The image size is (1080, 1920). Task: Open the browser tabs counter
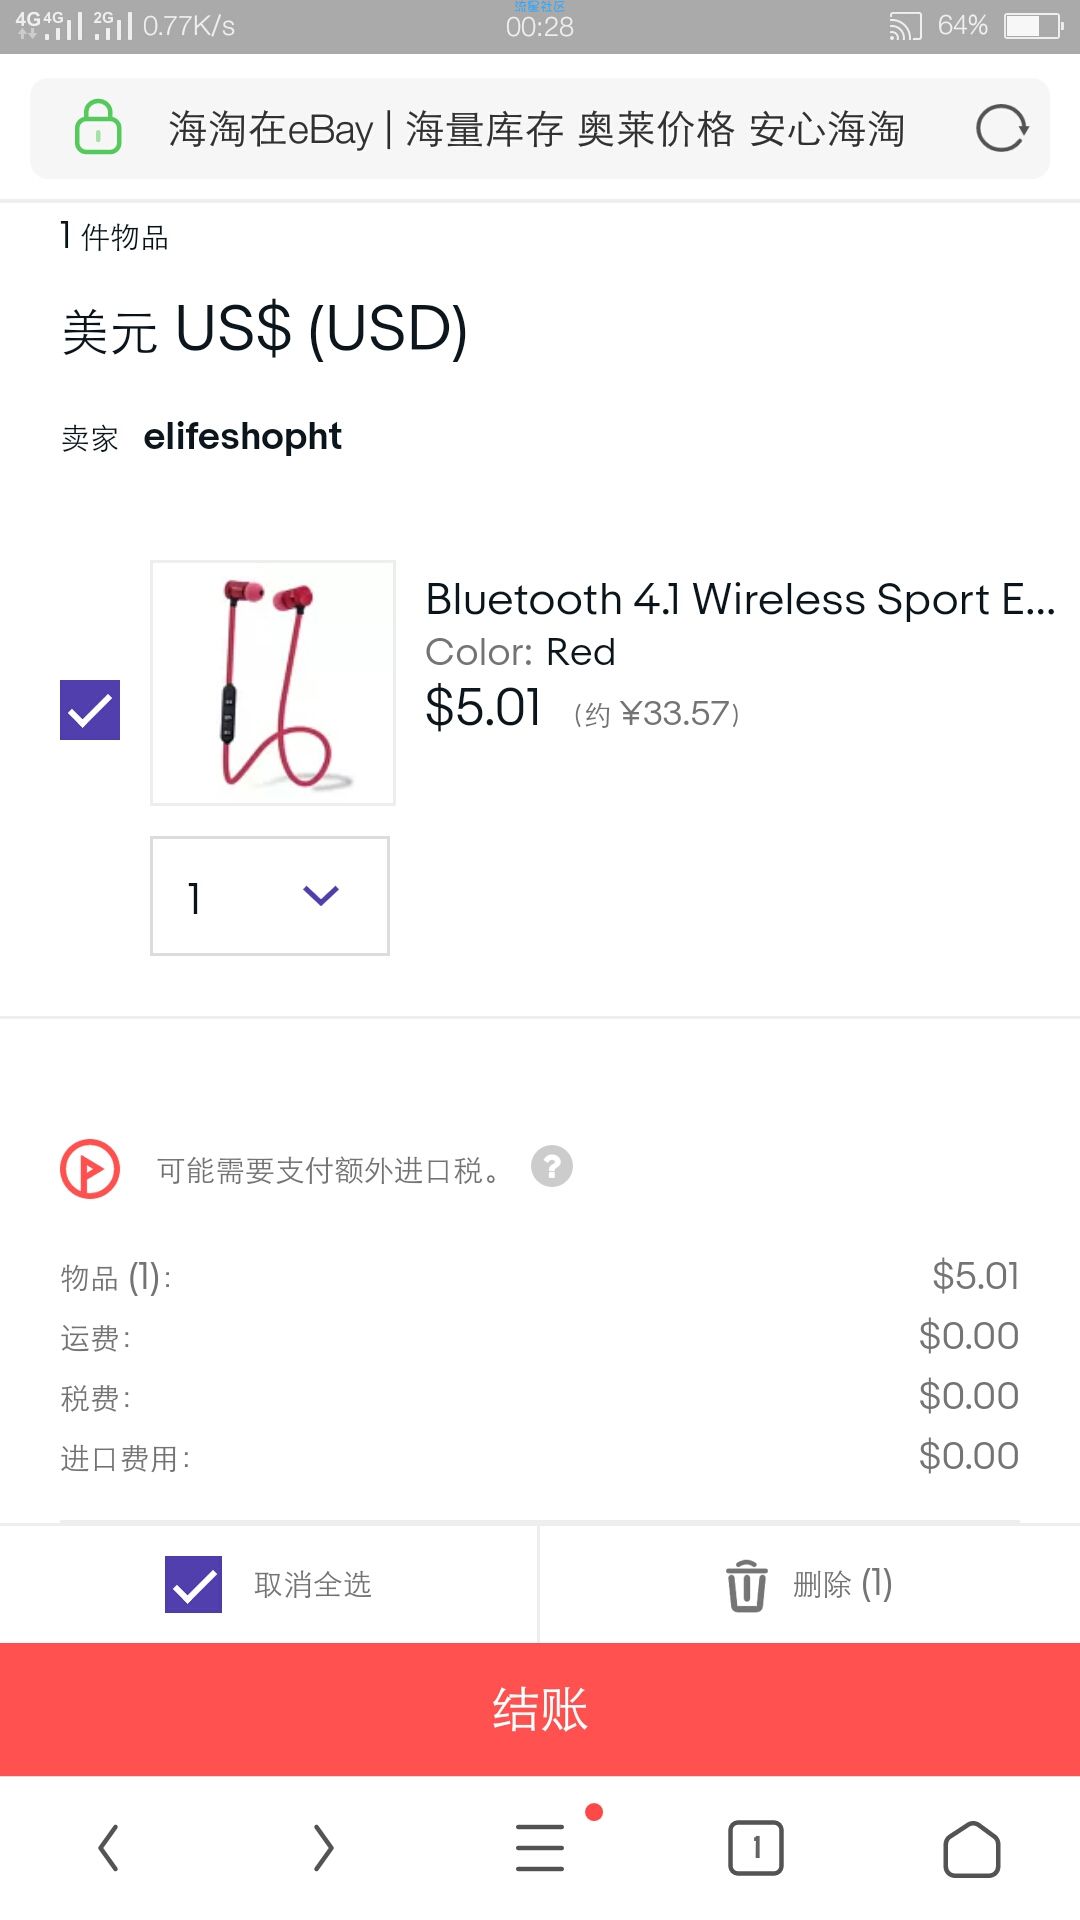point(756,1848)
